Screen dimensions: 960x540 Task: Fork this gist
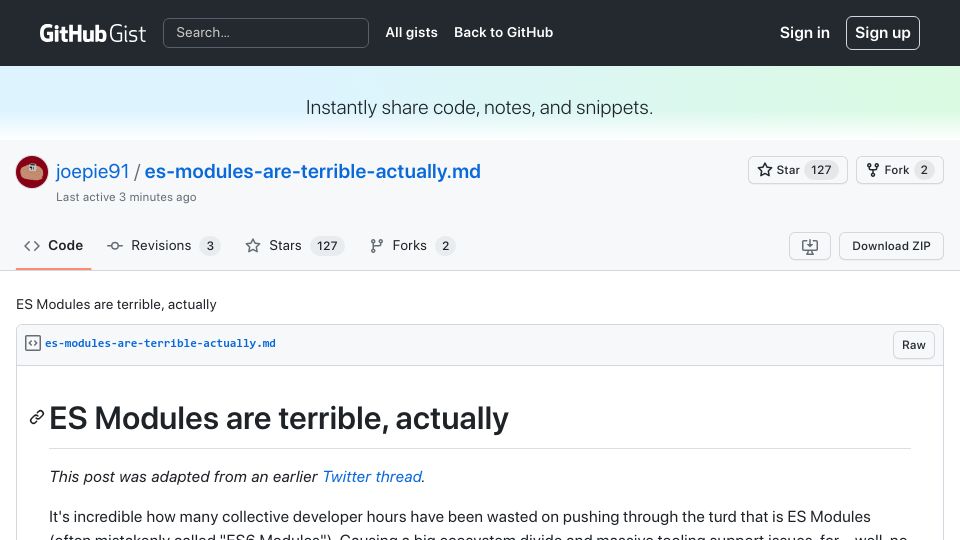coord(899,170)
